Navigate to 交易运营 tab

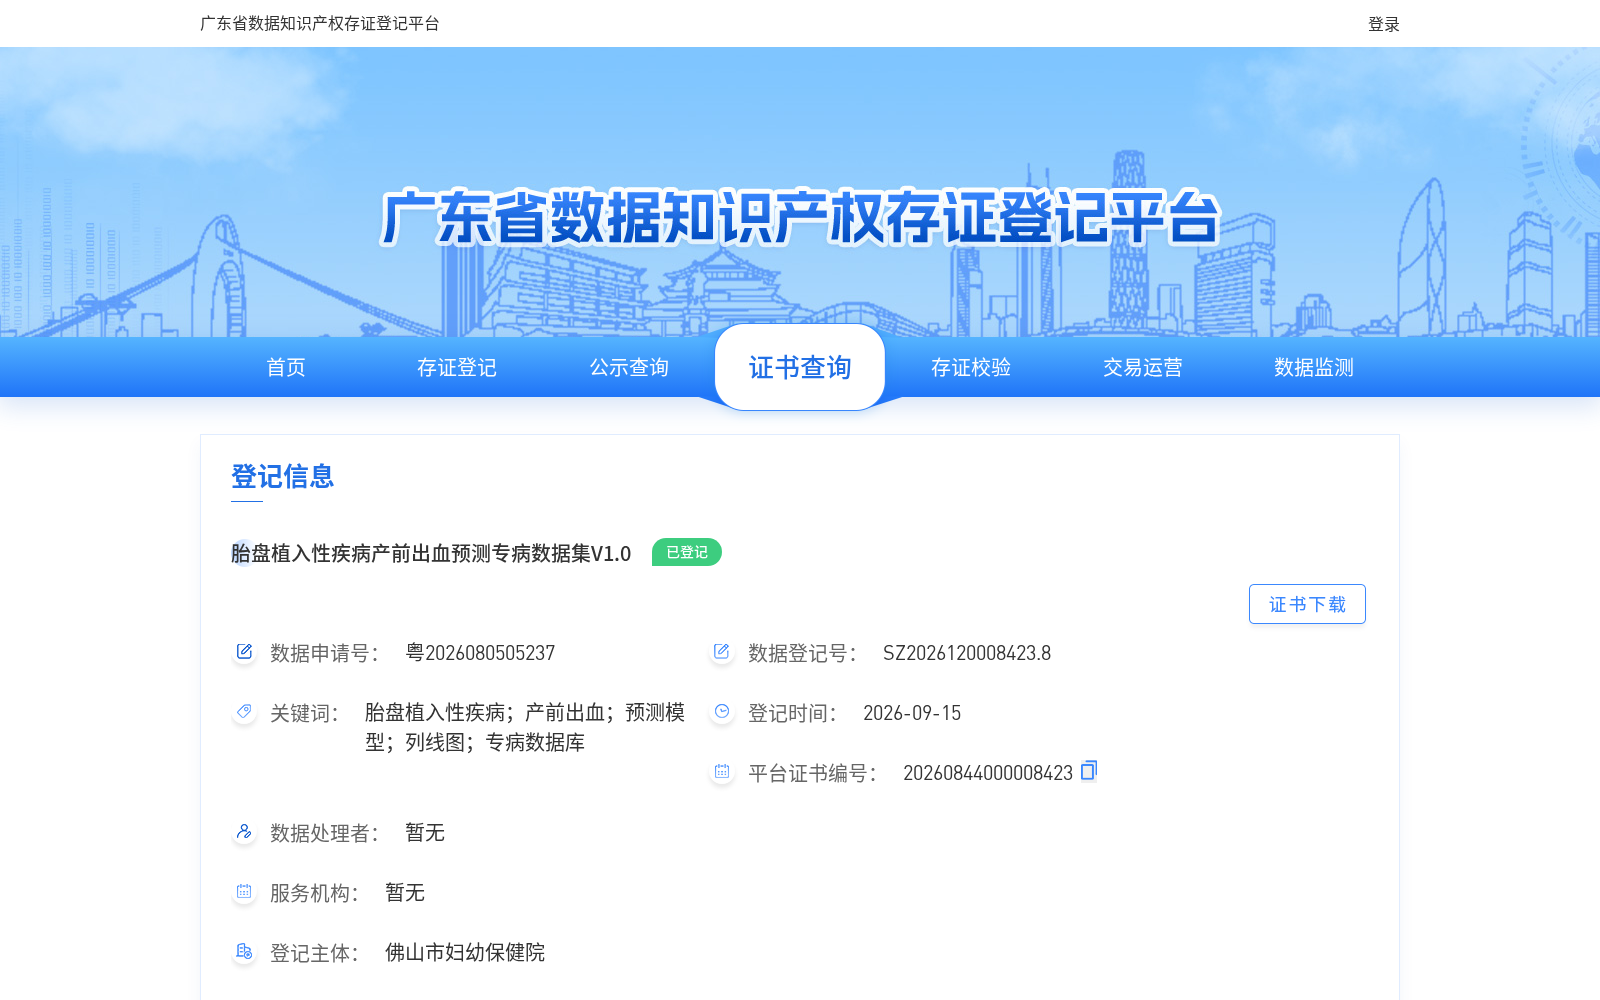click(1143, 367)
